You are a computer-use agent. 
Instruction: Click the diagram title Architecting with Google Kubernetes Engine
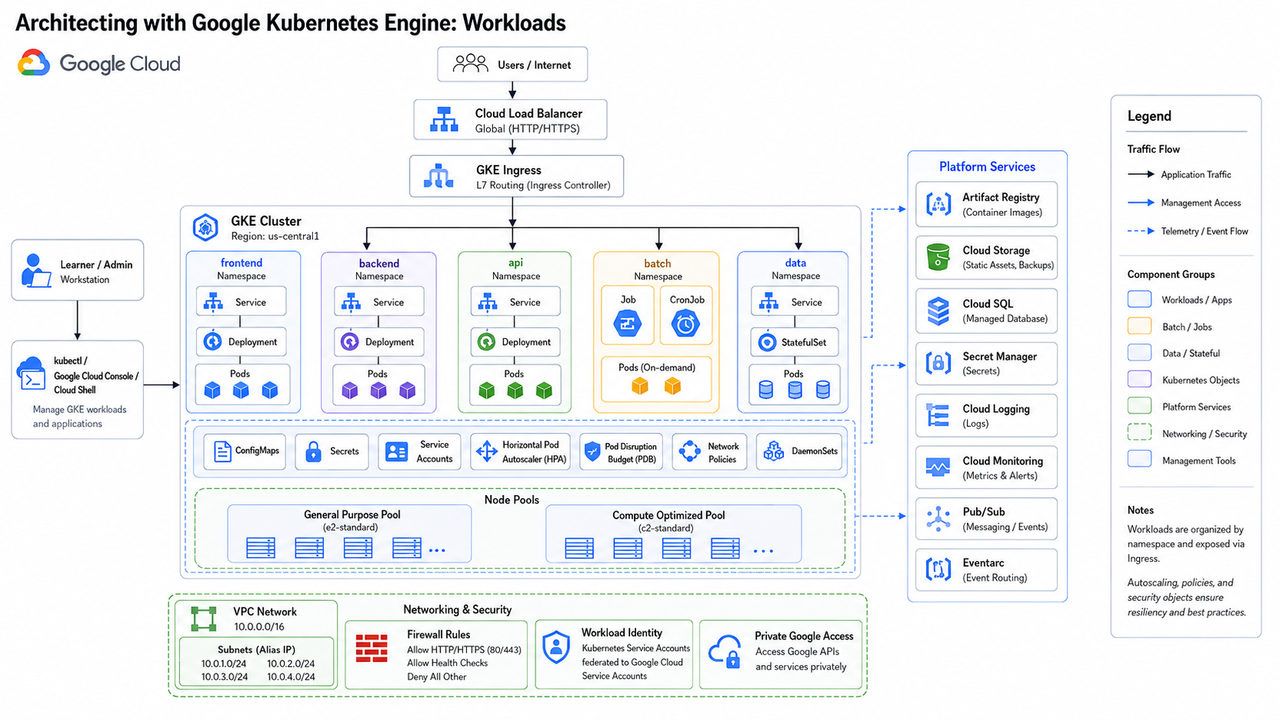pos(291,22)
